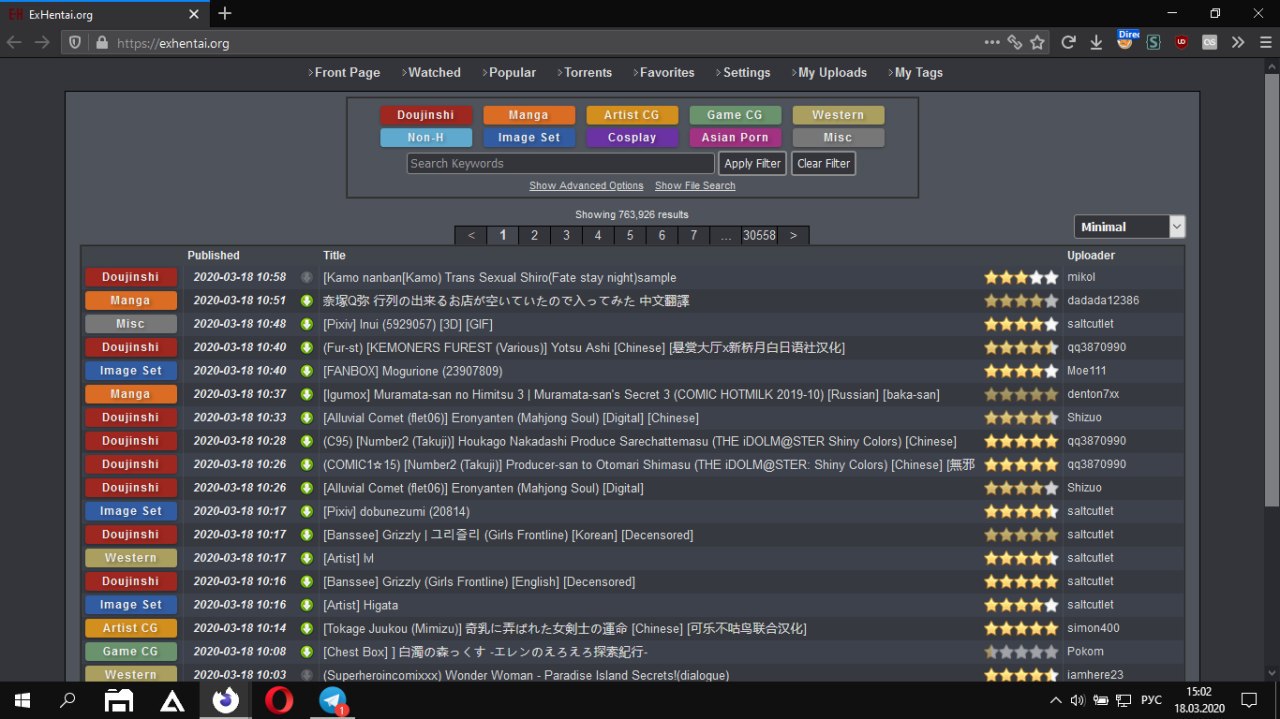The width and height of the screenshot is (1280, 719).
Task: Click the Stylus 'S' extension icon
Action: pos(1153,43)
